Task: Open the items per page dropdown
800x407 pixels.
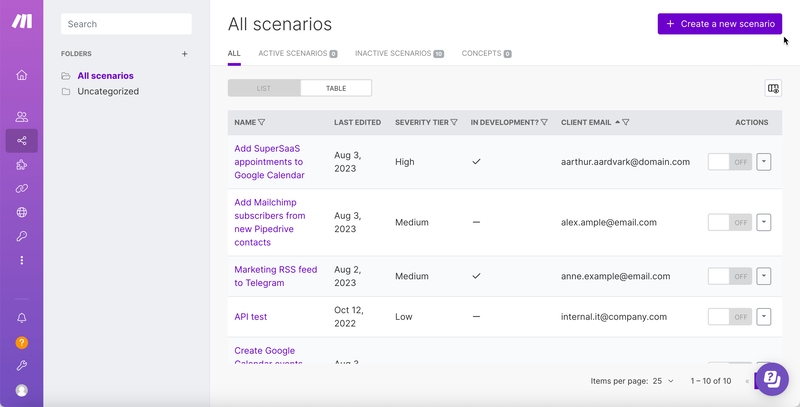Action: (664, 381)
